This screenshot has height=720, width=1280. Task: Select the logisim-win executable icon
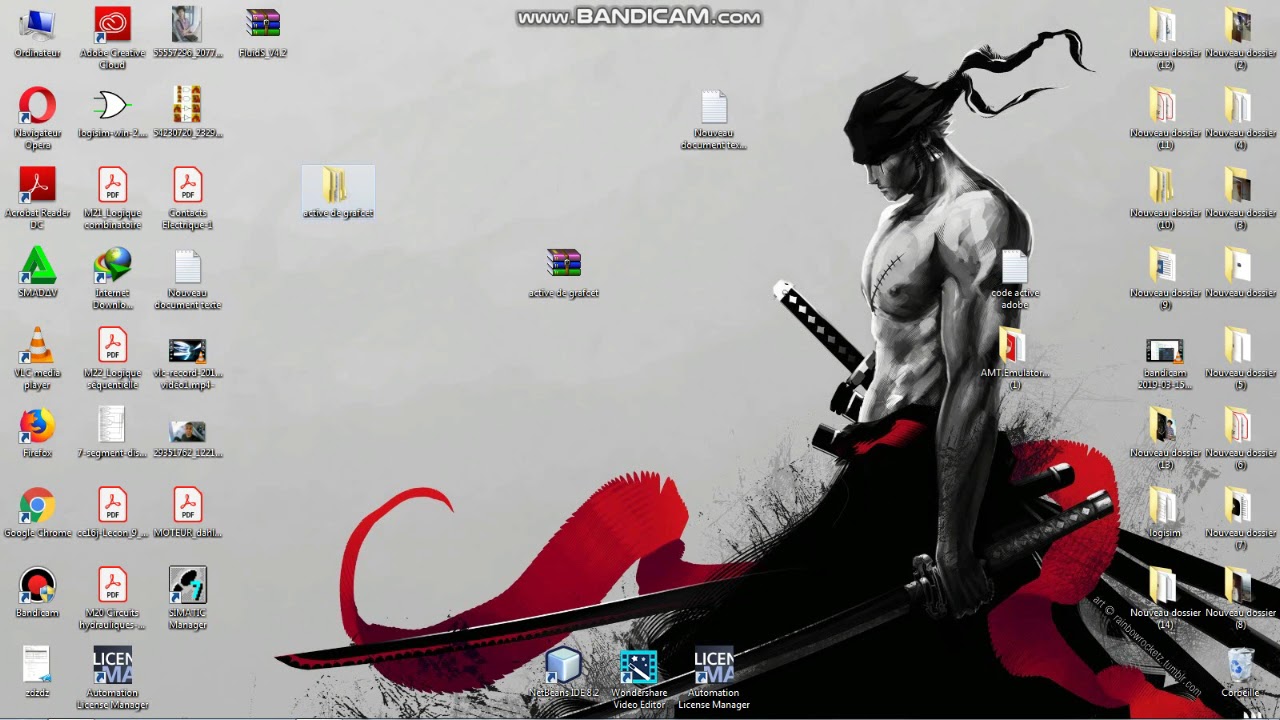(x=112, y=112)
